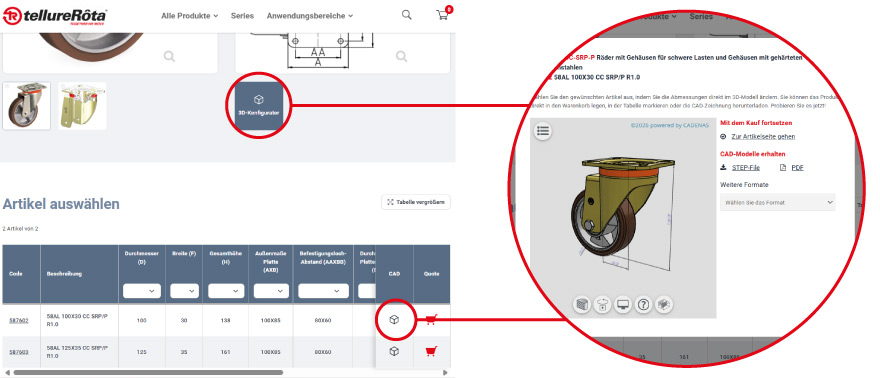This screenshot has width=880, height=378.
Task: Open the list menu icon in 3D viewer
Action: click(x=543, y=131)
